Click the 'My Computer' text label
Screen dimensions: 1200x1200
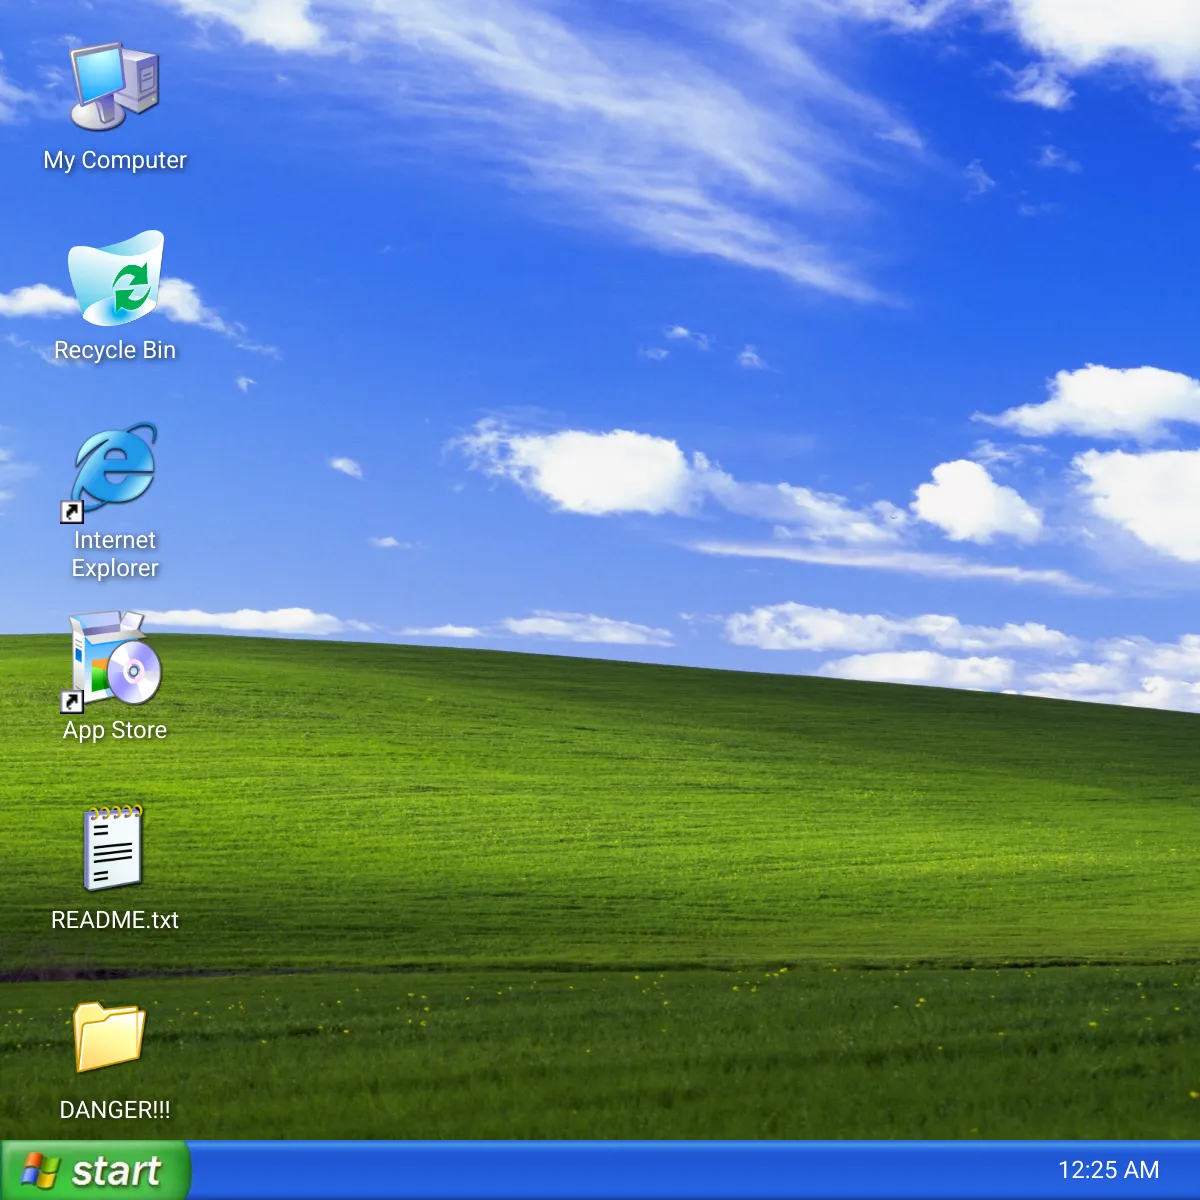(115, 160)
